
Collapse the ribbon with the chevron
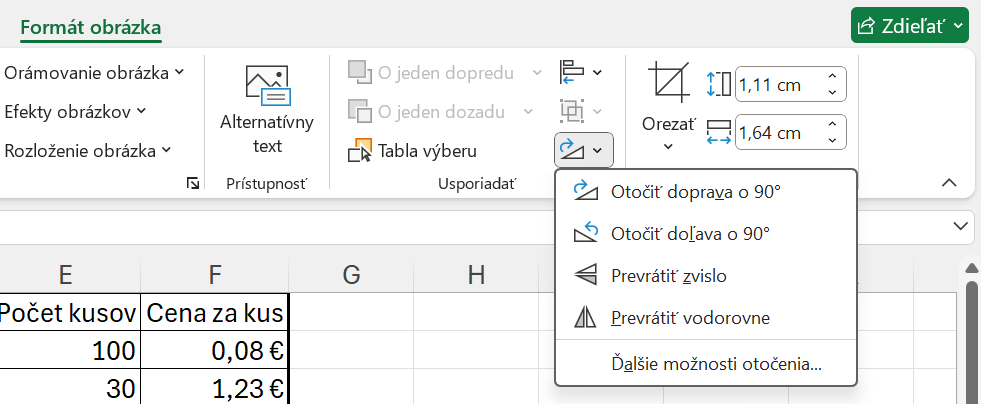point(949,183)
